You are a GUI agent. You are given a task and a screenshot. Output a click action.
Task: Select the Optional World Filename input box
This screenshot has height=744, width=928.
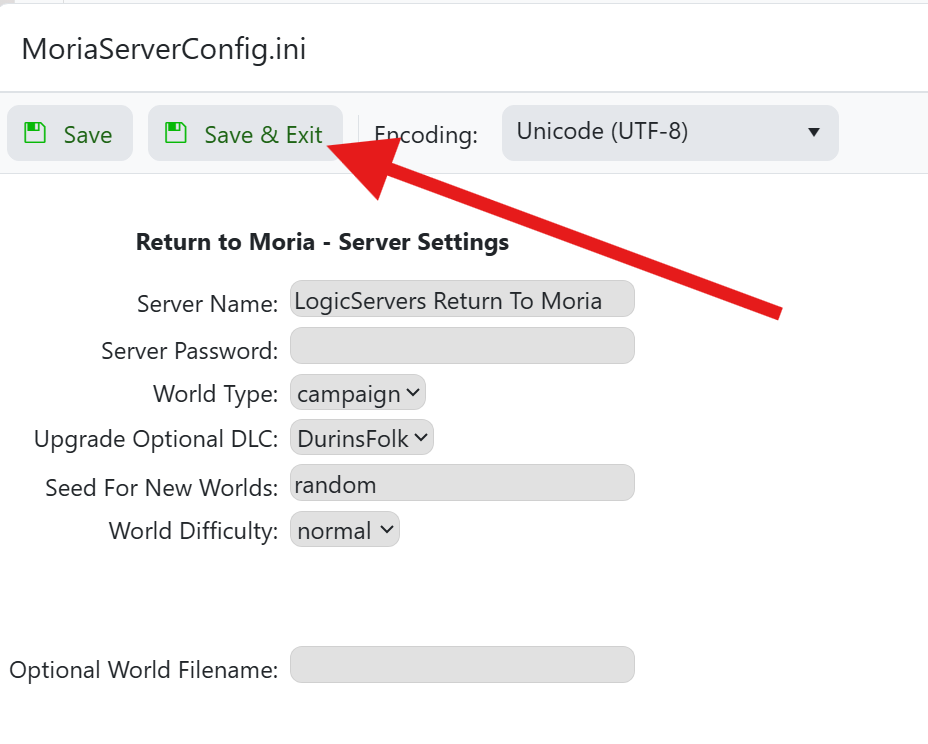462,665
